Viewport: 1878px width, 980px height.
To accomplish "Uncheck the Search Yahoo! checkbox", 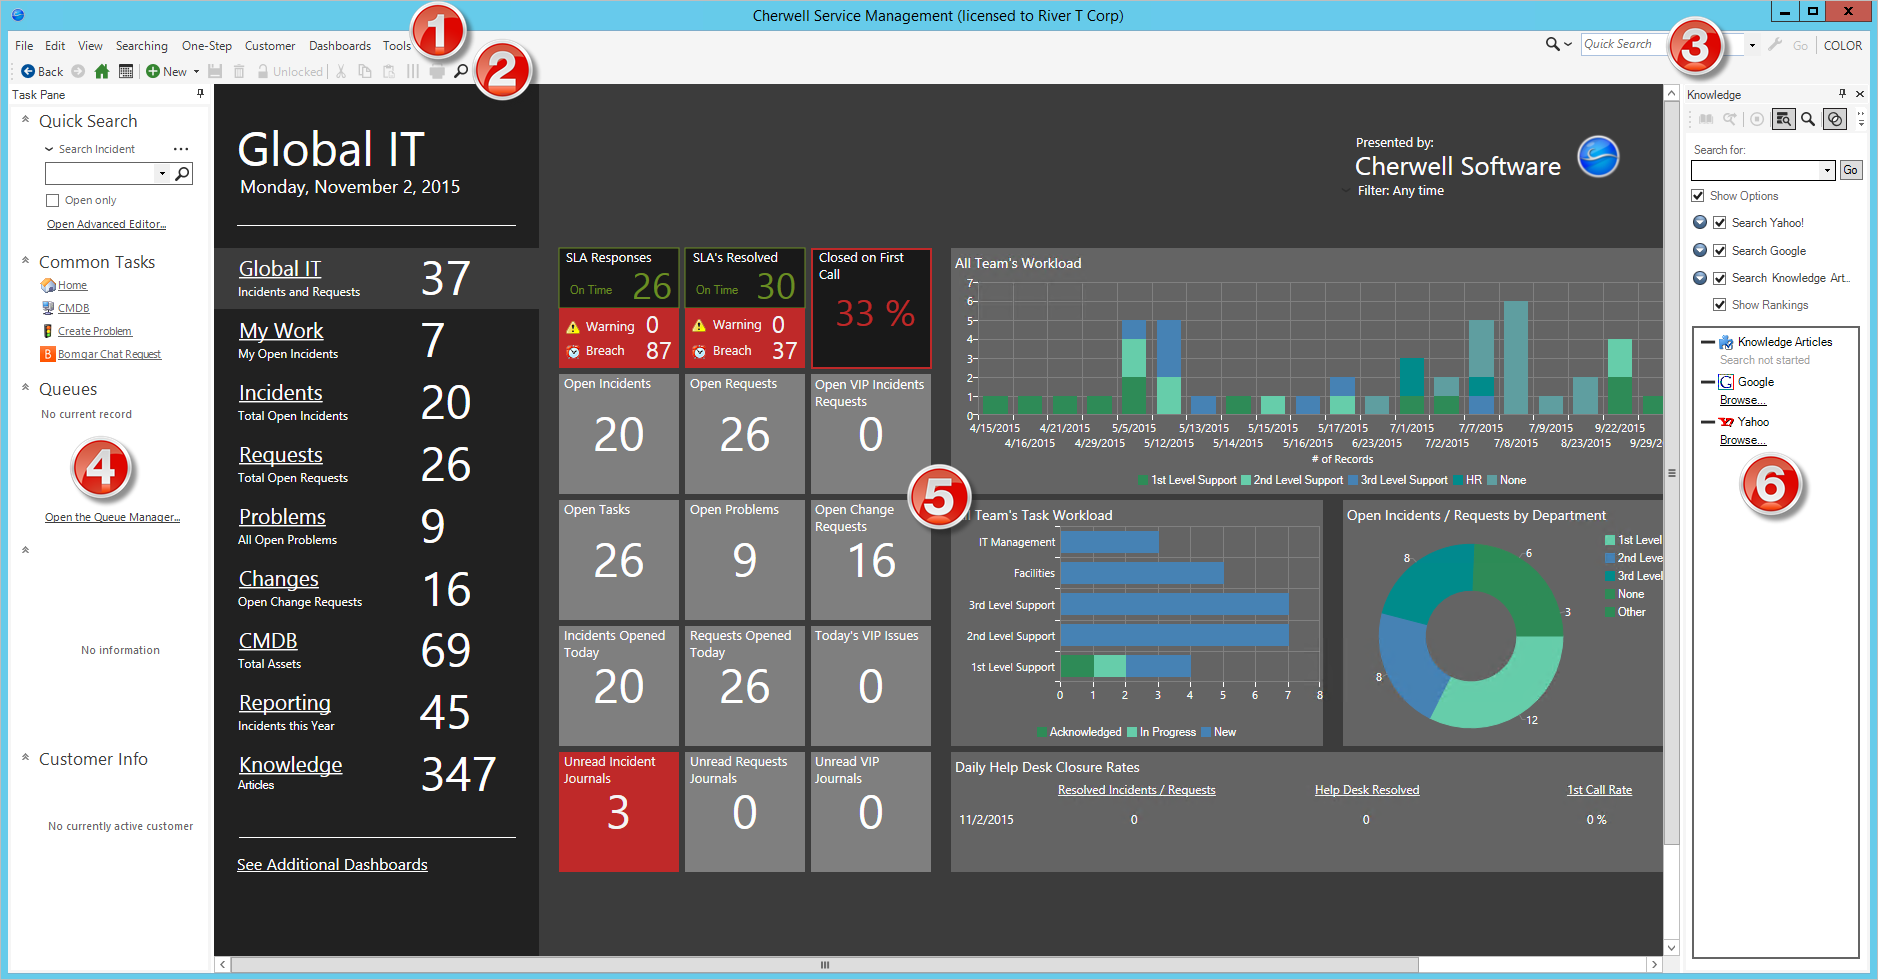I will [x=1720, y=223].
